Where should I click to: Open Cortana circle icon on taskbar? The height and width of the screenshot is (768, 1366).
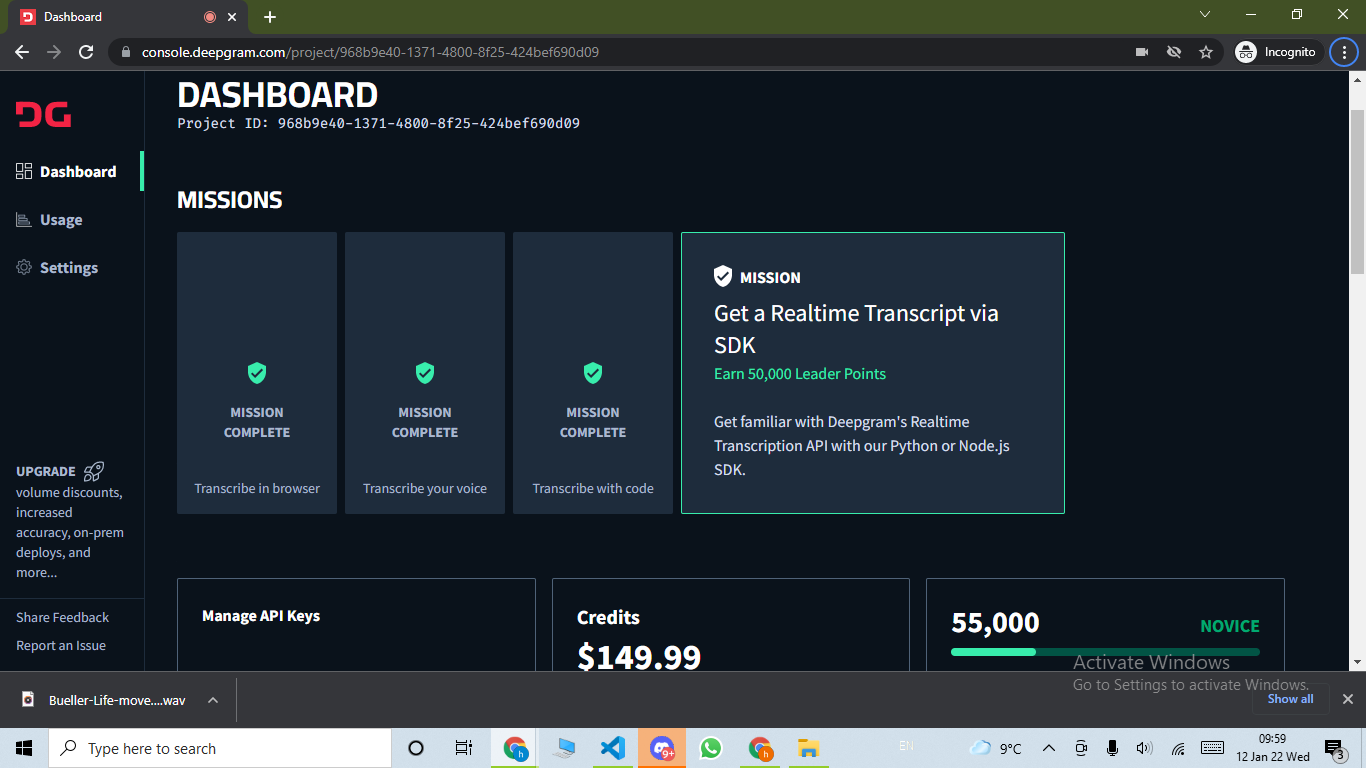416,748
